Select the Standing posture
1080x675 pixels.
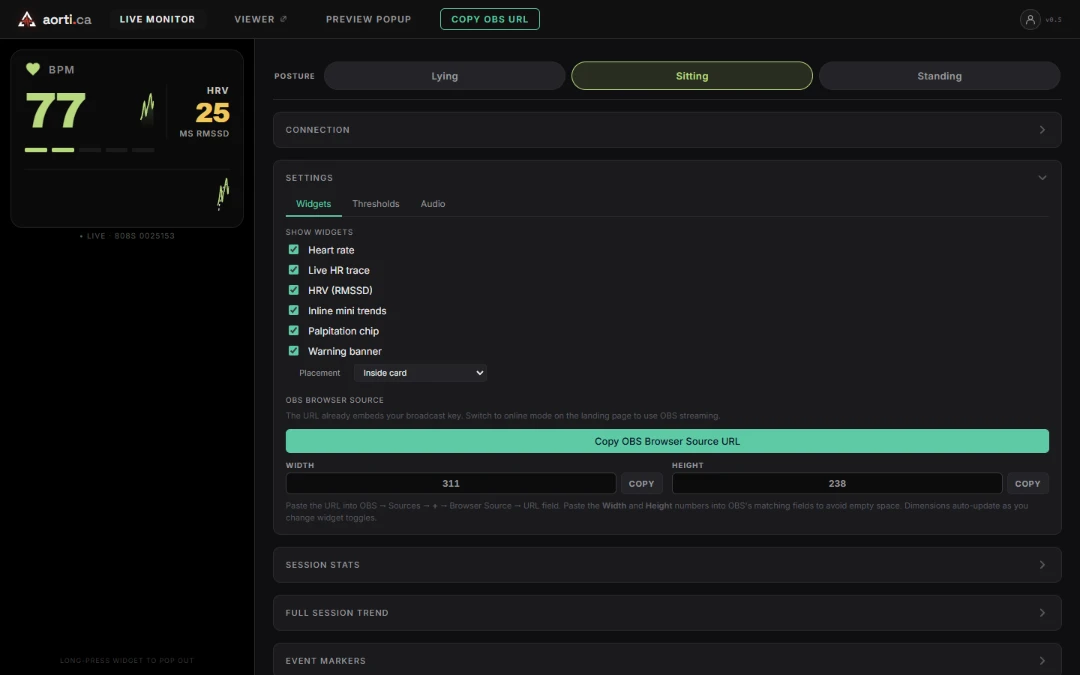pyautogui.click(x=939, y=76)
